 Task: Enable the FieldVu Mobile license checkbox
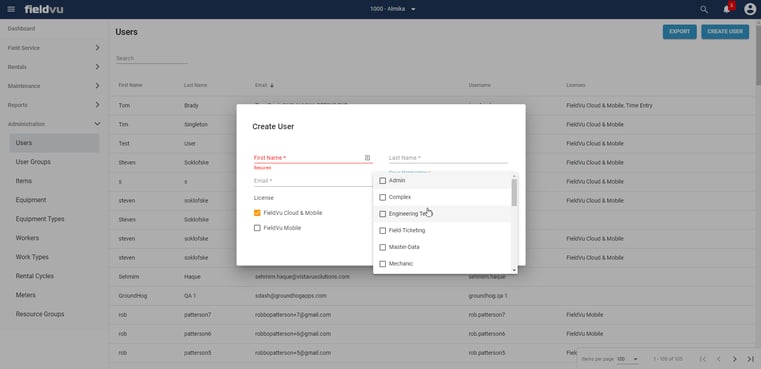pyautogui.click(x=257, y=228)
